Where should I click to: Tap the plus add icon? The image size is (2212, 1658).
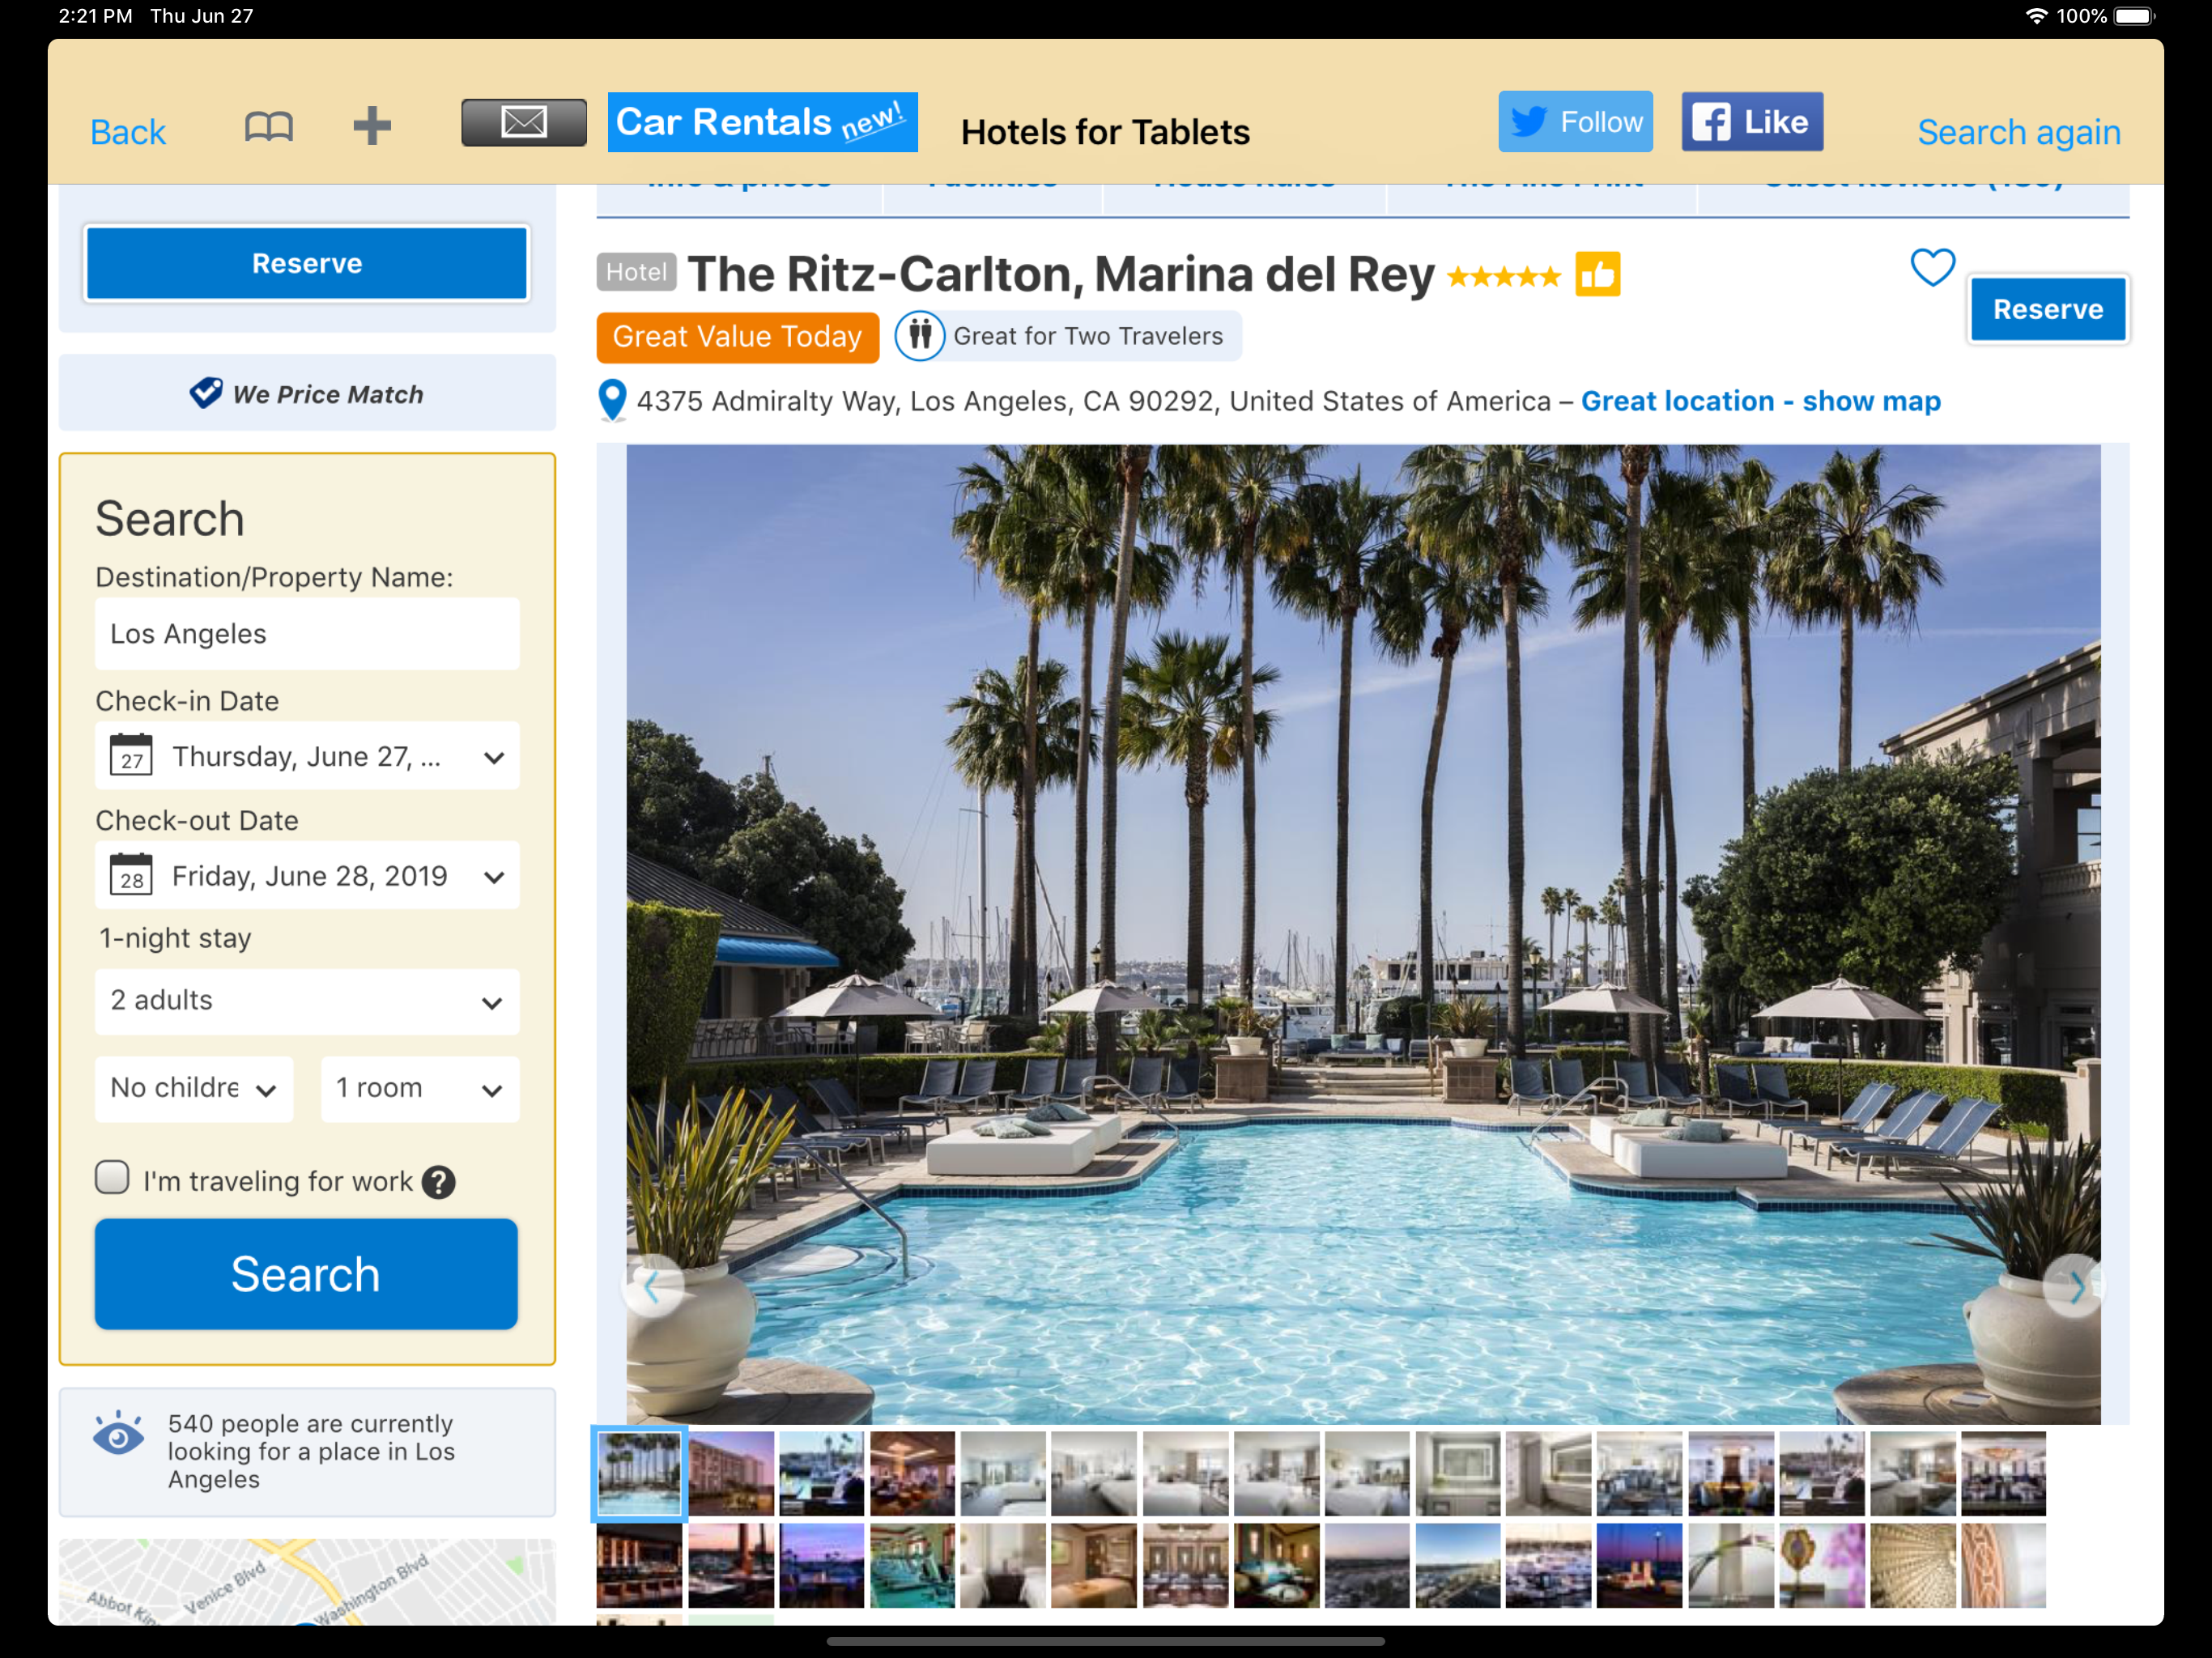(x=371, y=126)
